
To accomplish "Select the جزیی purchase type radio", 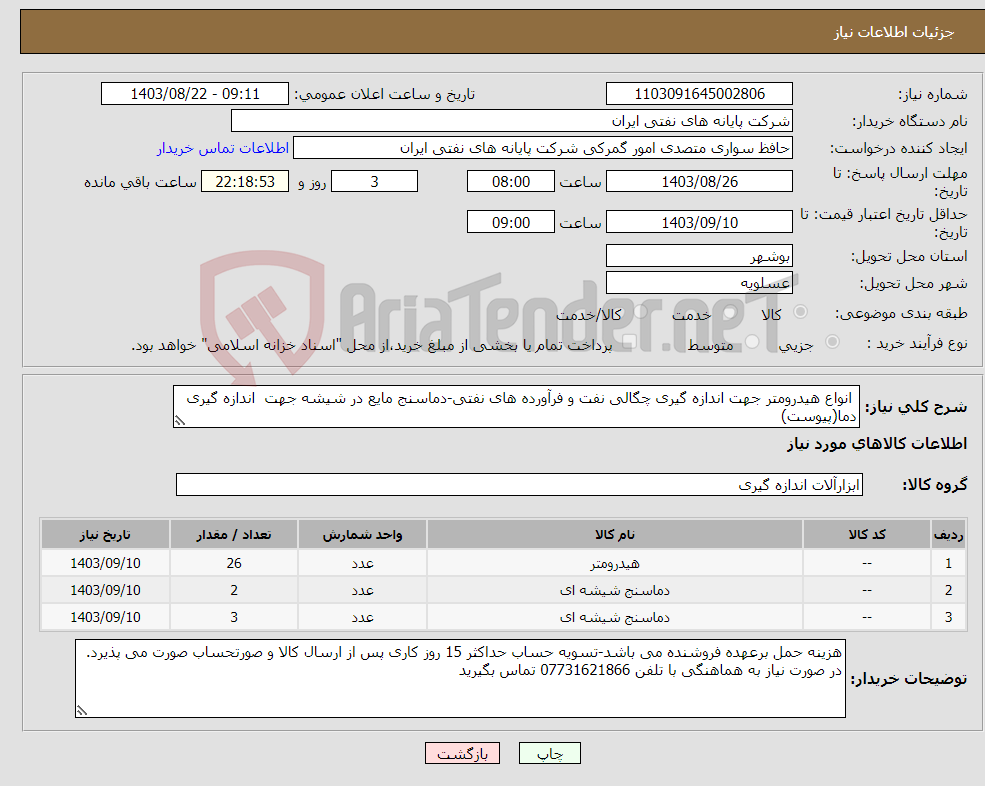I will (832, 341).
